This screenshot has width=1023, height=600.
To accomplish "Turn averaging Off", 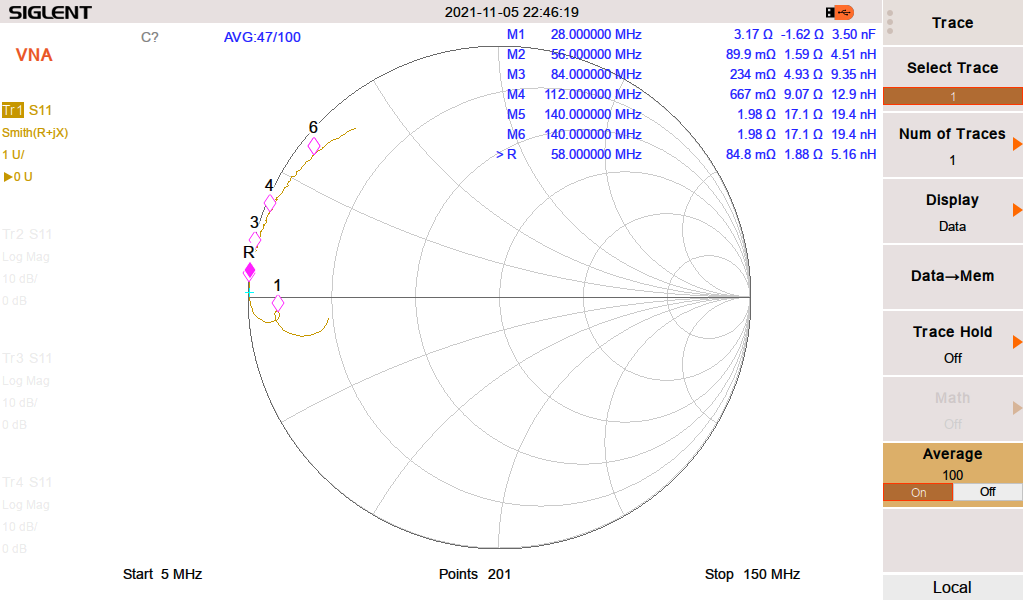I will pos(987,492).
